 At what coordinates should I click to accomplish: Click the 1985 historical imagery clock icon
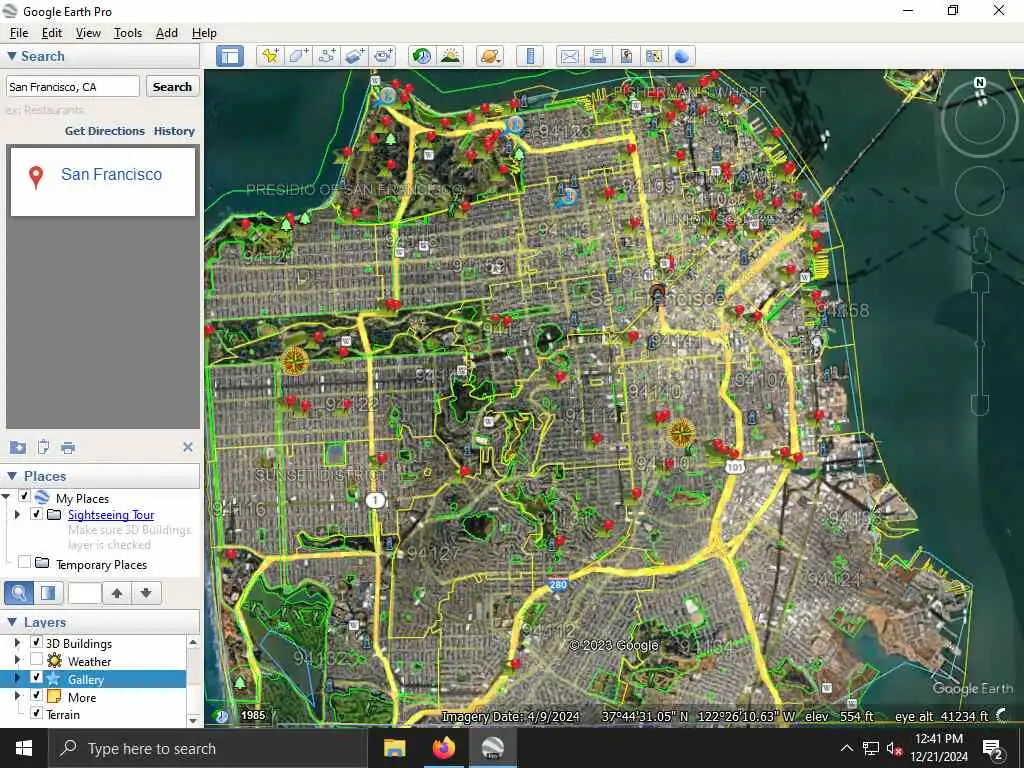click(223, 716)
